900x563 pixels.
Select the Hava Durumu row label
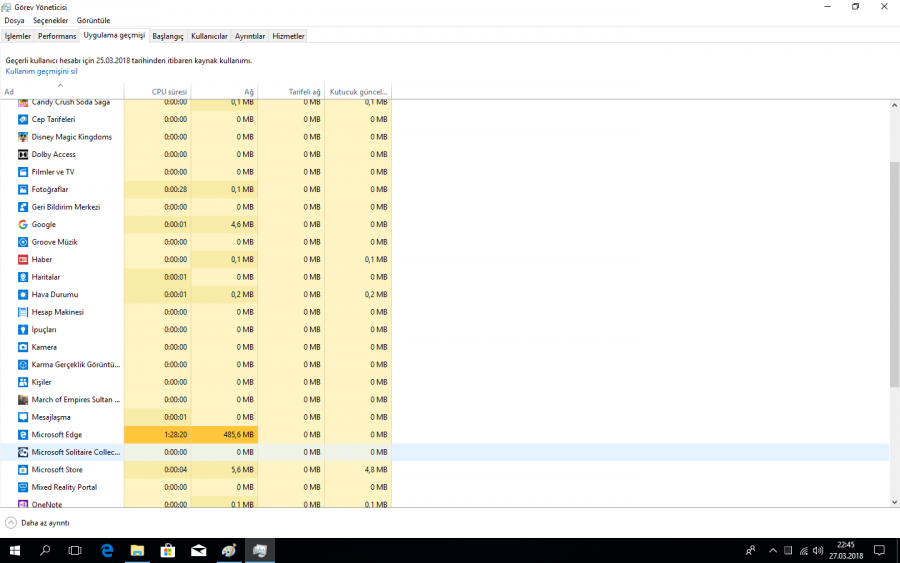click(x=55, y=294)
